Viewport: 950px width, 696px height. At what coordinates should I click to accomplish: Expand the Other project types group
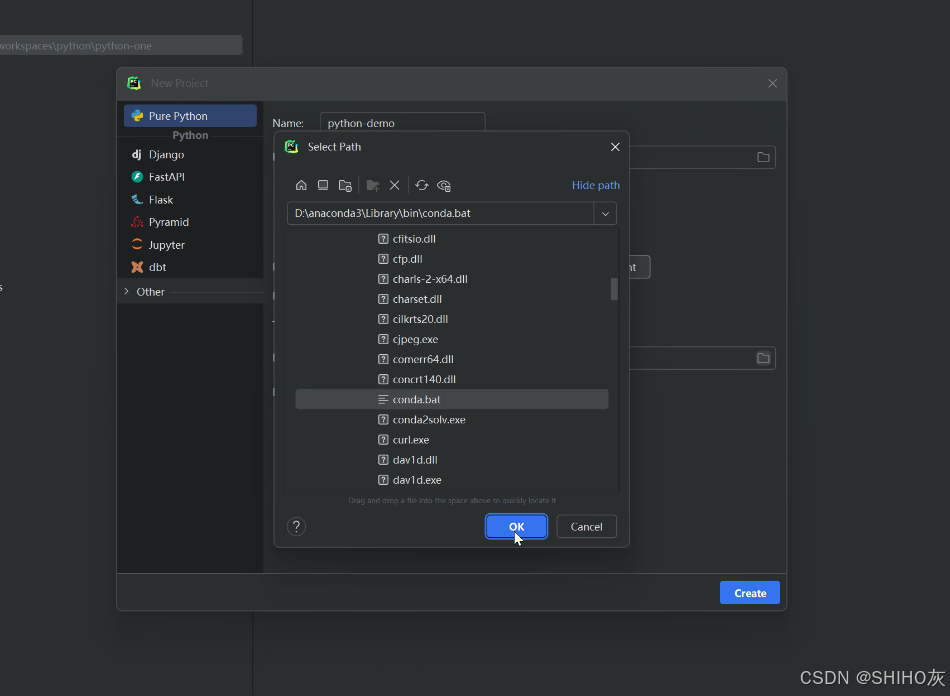tap(127, 291)
